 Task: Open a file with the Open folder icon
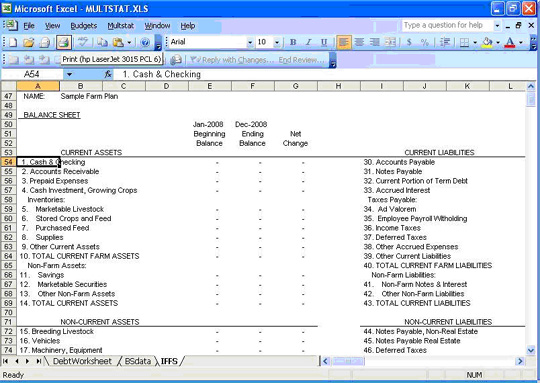(x=29, y=42)
